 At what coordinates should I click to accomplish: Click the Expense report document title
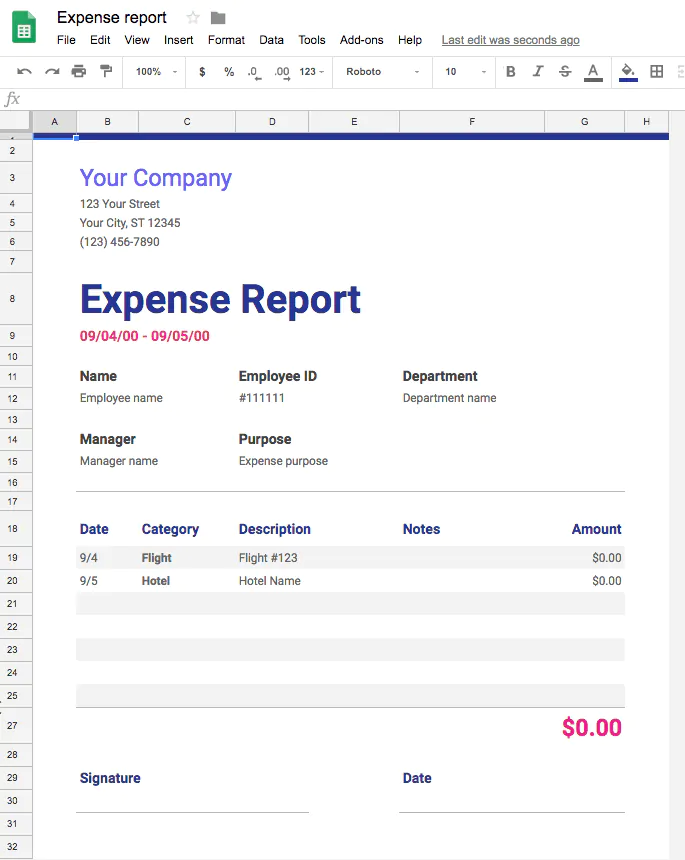click(112, 18)
